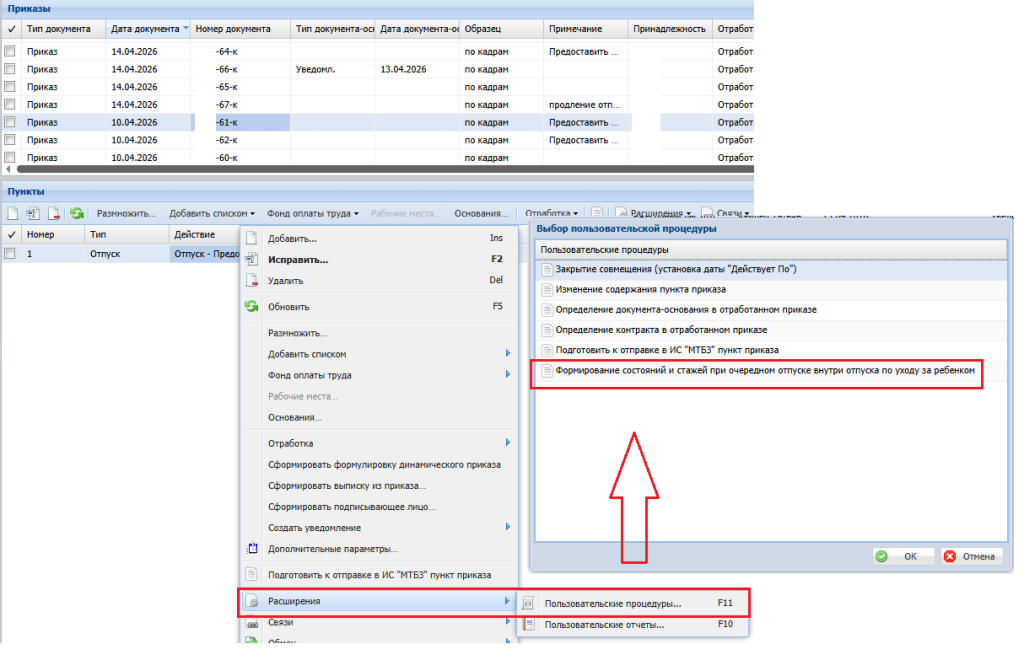Viewport: 1024px width, 660px height.
Task: Click the Дополнительные параметры menu icon
Action: [252, 548]
